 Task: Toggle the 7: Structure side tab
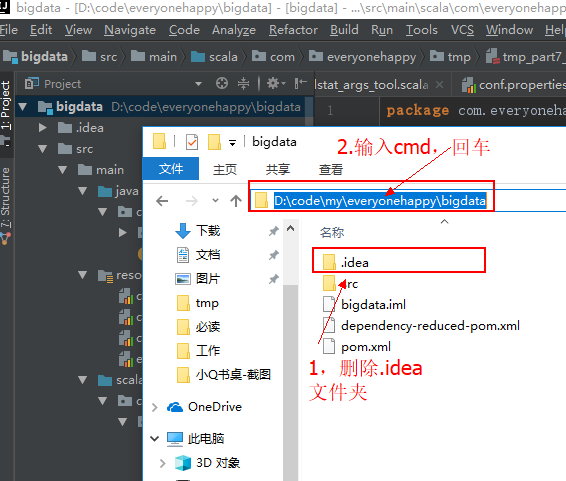[x=6, y=197]
